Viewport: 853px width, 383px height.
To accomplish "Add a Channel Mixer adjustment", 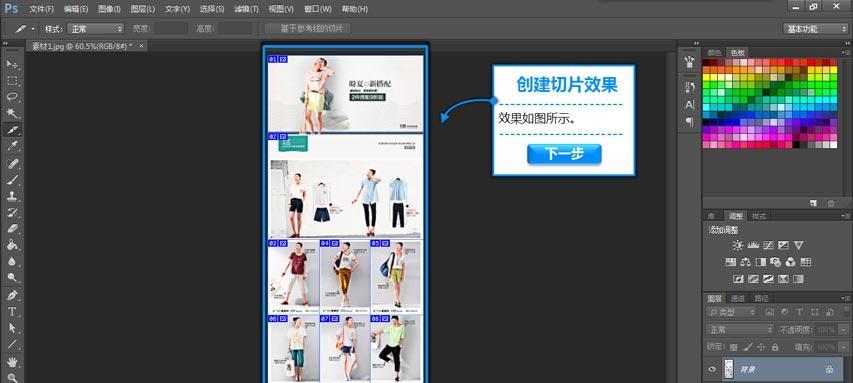I will (790, 262).
